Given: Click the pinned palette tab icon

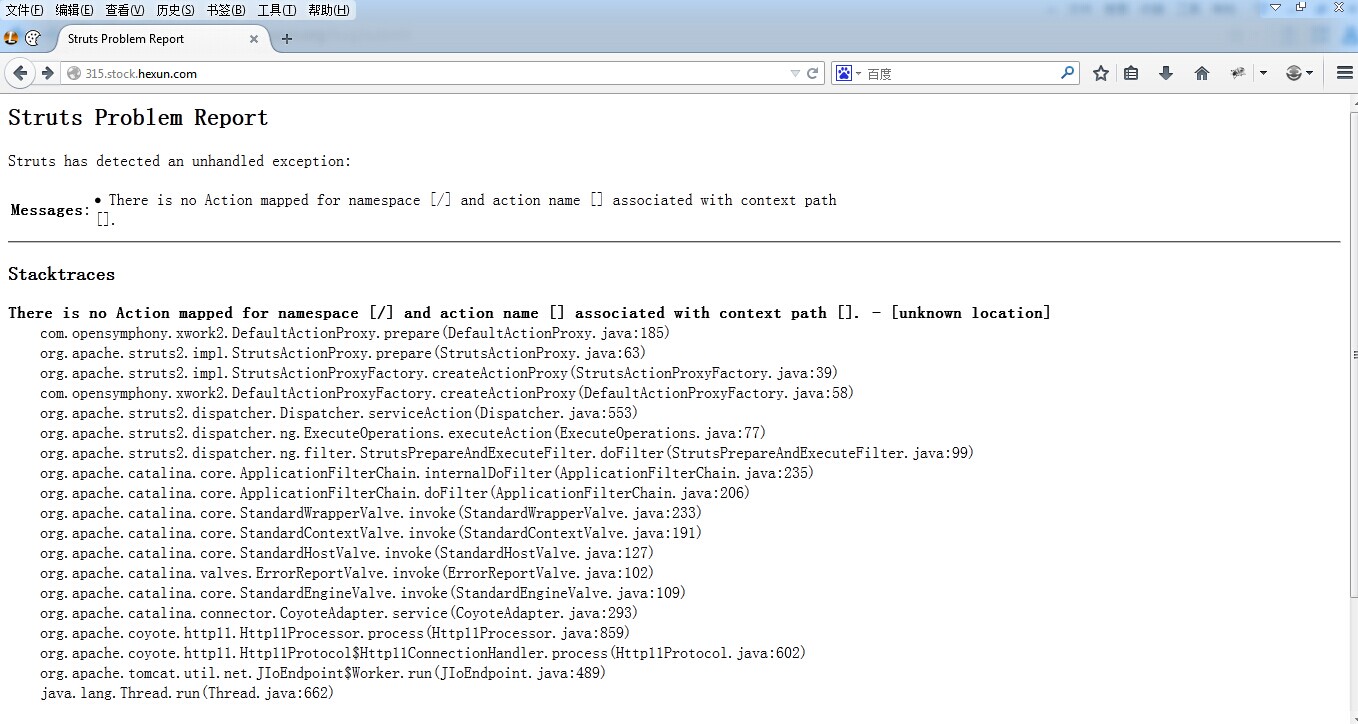Looking at the screenshot, I should (x=32, y=39).
